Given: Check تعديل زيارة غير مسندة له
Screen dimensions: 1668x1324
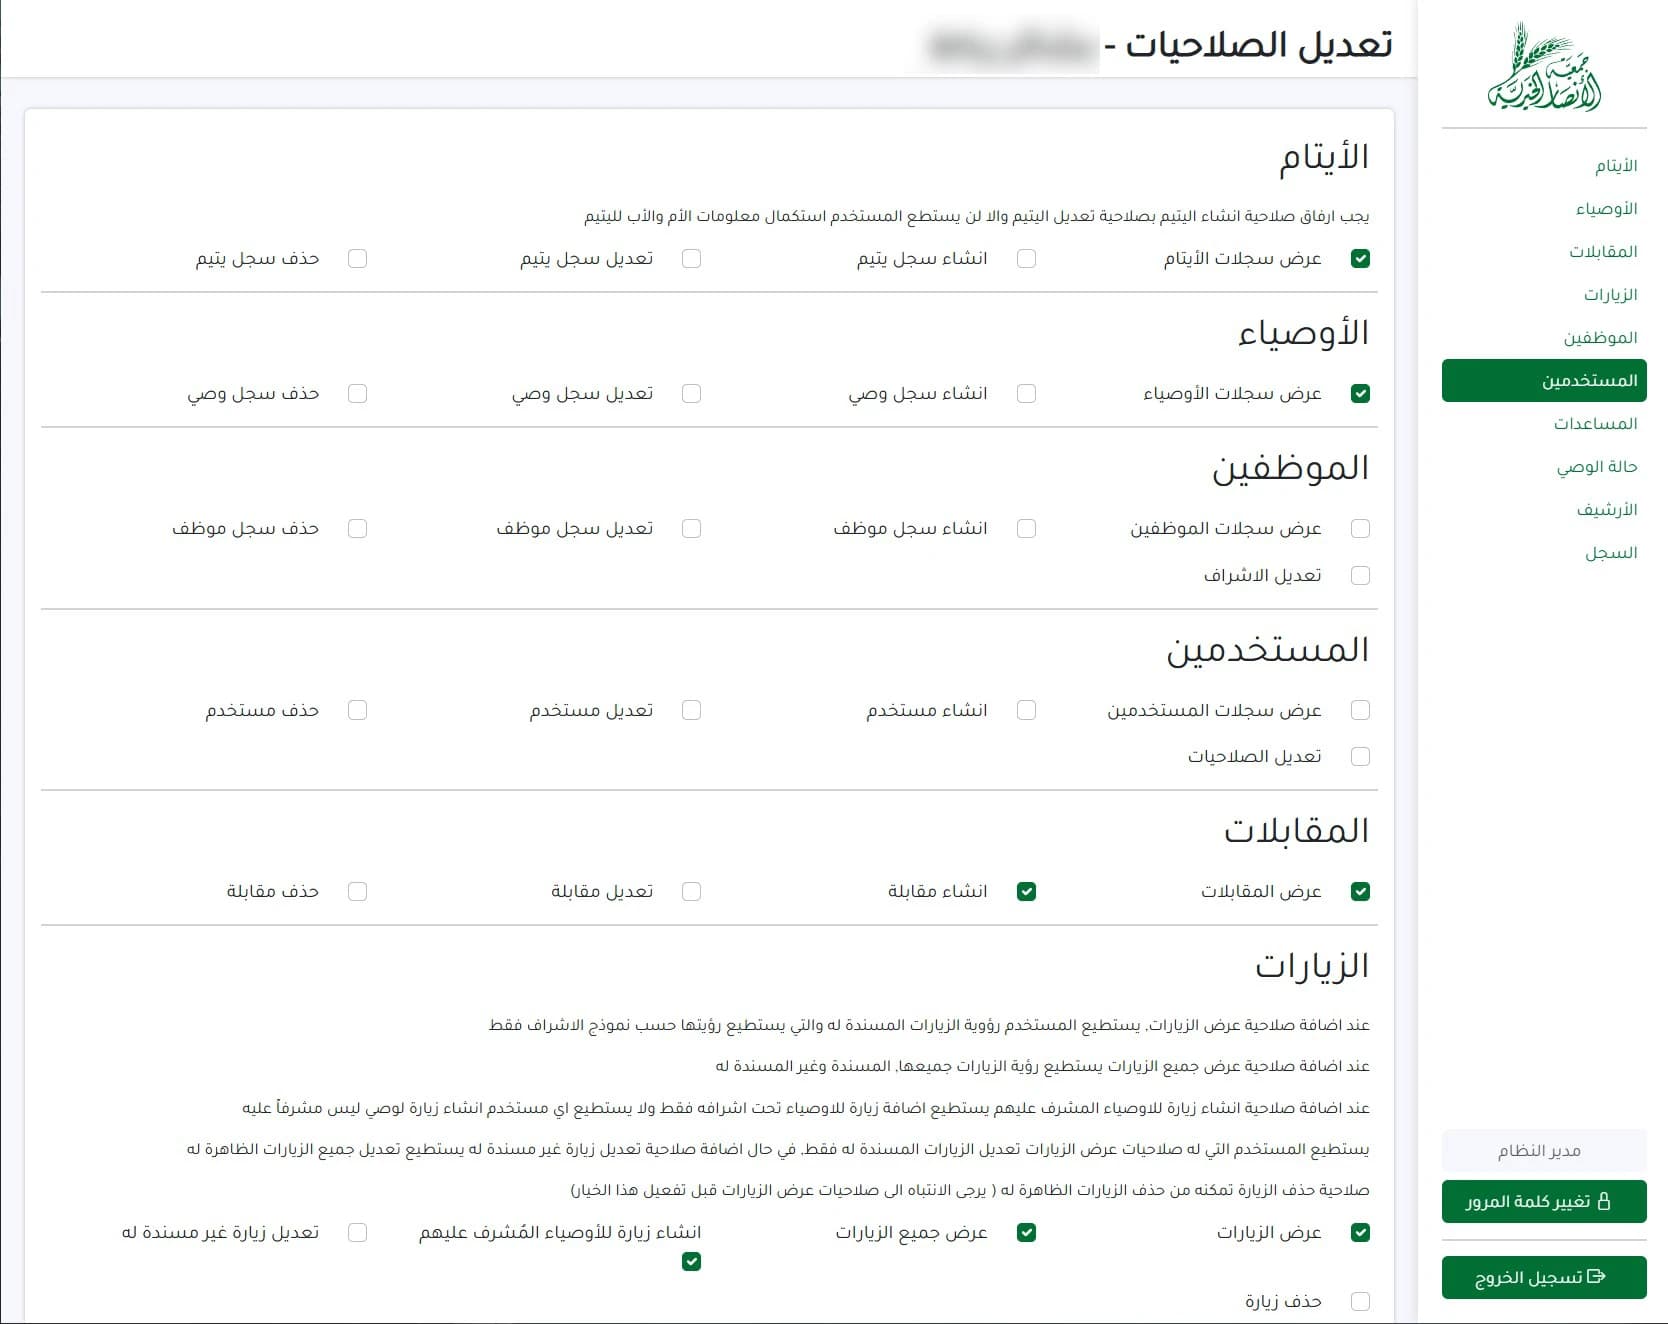Looking at the screenshot, I should point(357,1233).
